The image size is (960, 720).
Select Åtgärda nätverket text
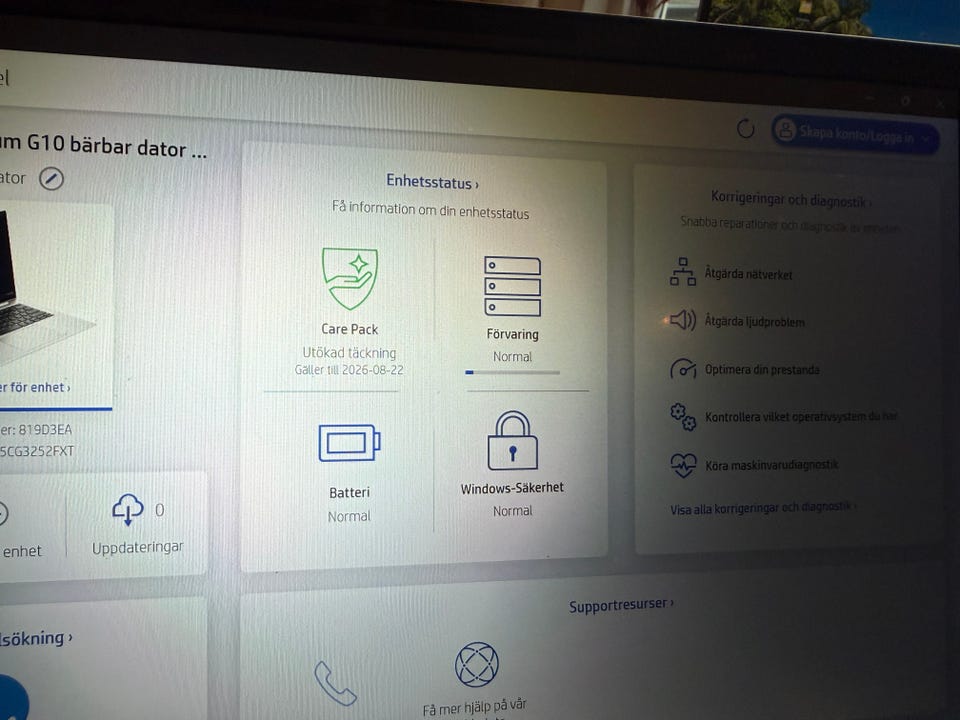748,274
